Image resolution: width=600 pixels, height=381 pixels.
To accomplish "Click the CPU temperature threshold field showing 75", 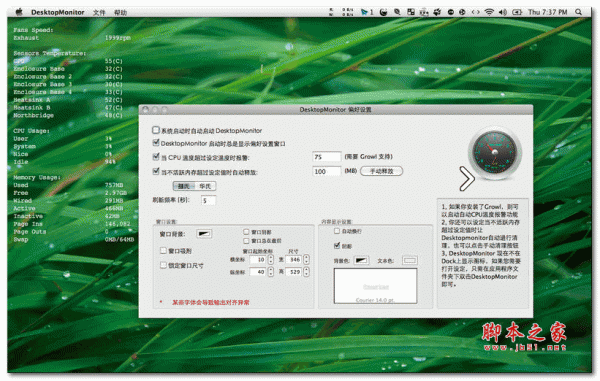I will [326, 157].
